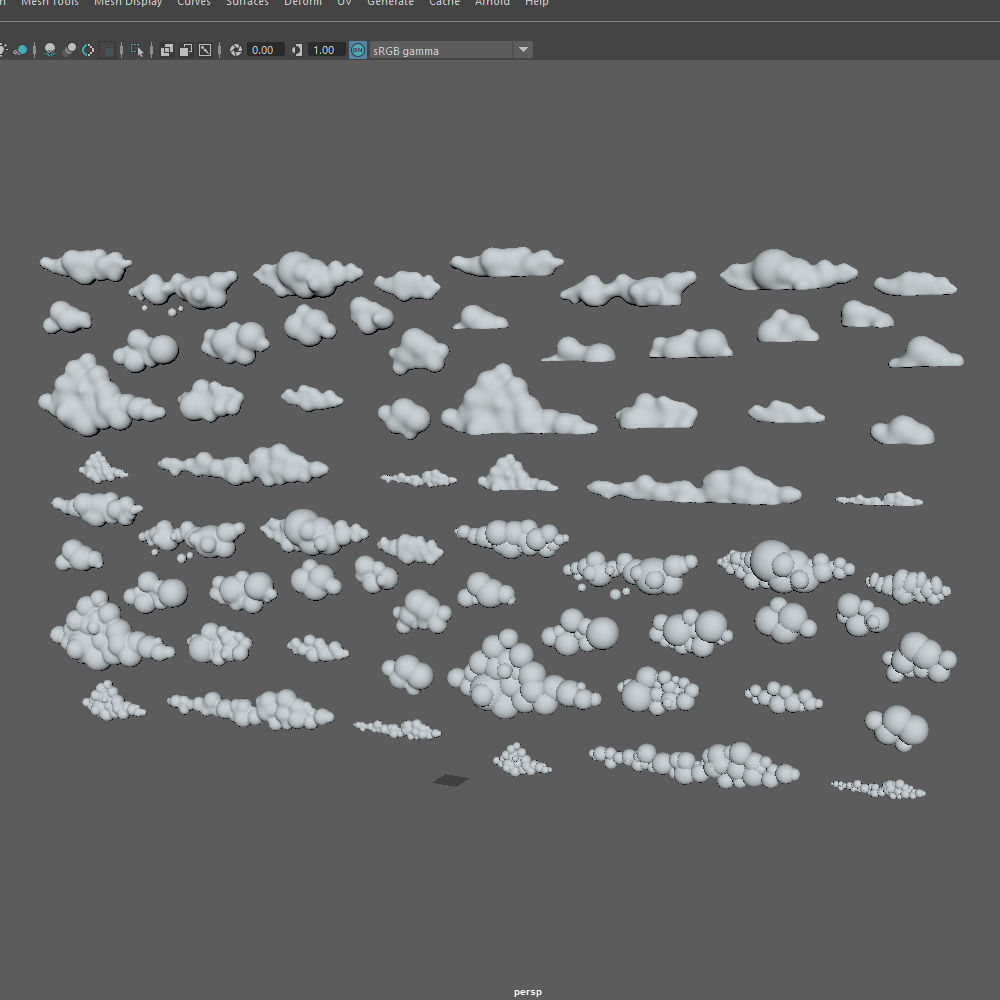Click the gamma value field 1.00
The height and width of the screenshot is (1000, 1000).
(x=326, y=50)
